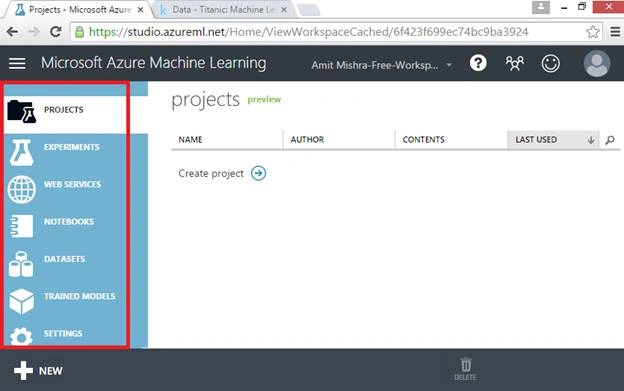
Task: Click the browser forward arrow
Action: 34,32
